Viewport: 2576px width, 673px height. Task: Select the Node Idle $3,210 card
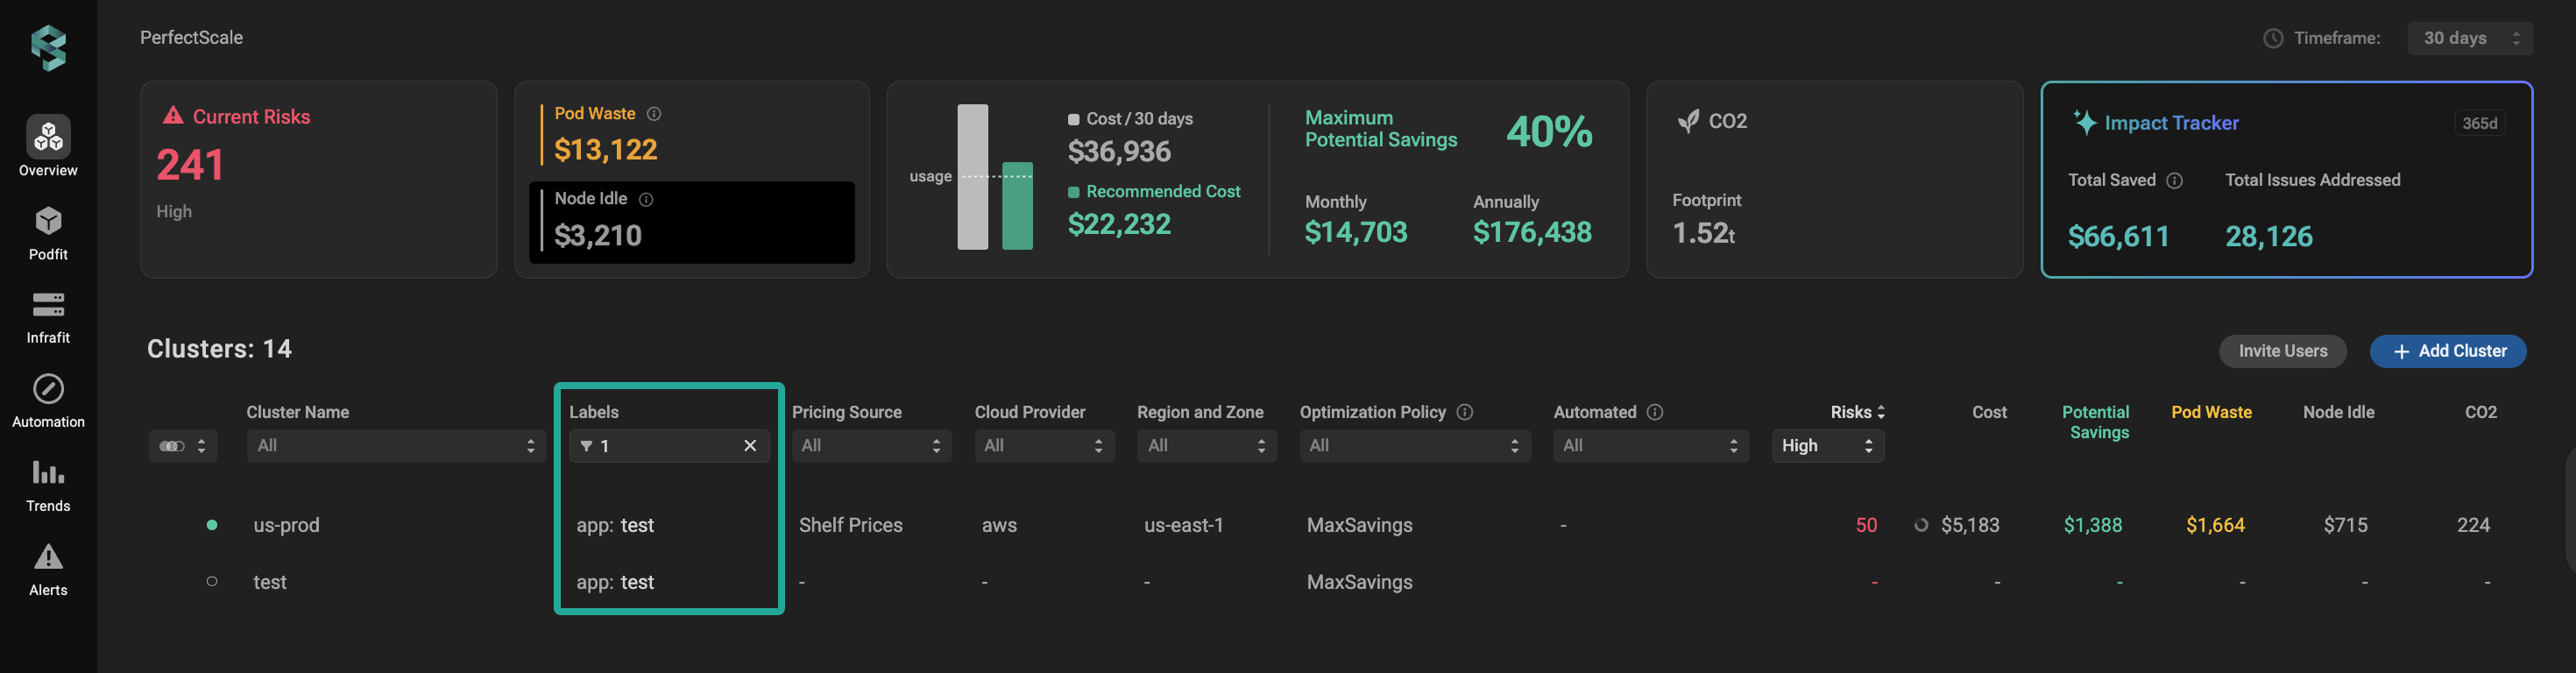click(x=692, y=222)
